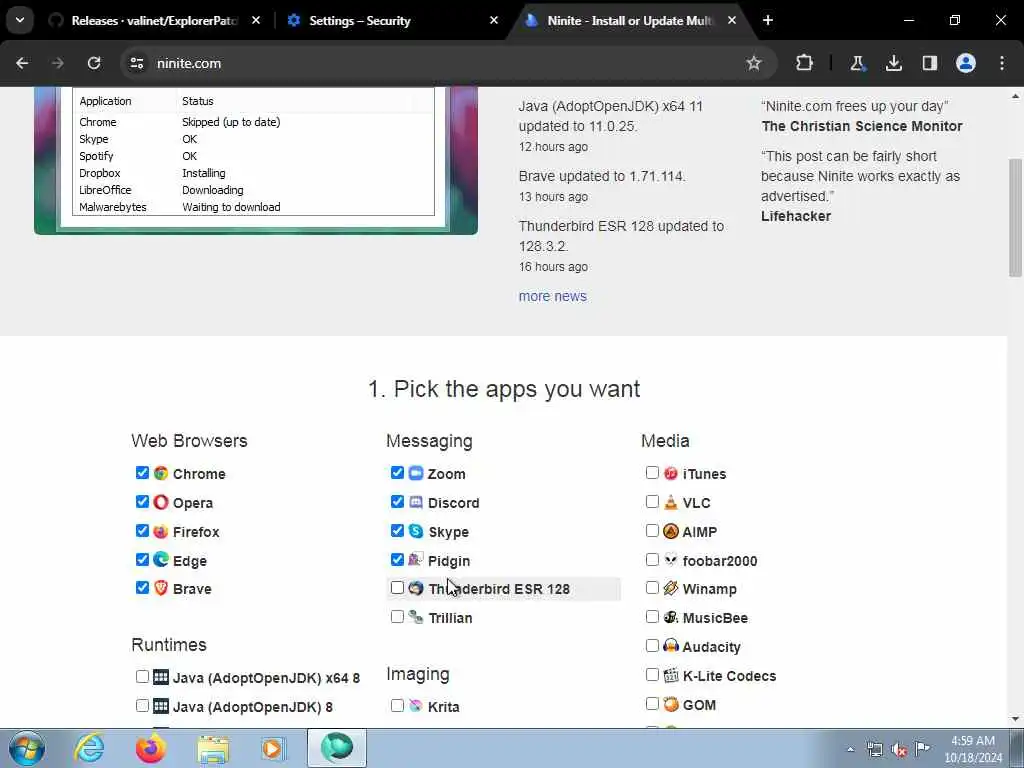
Task: Uncheck the Chrome checkbox
Action: click(x=142, y=473)
